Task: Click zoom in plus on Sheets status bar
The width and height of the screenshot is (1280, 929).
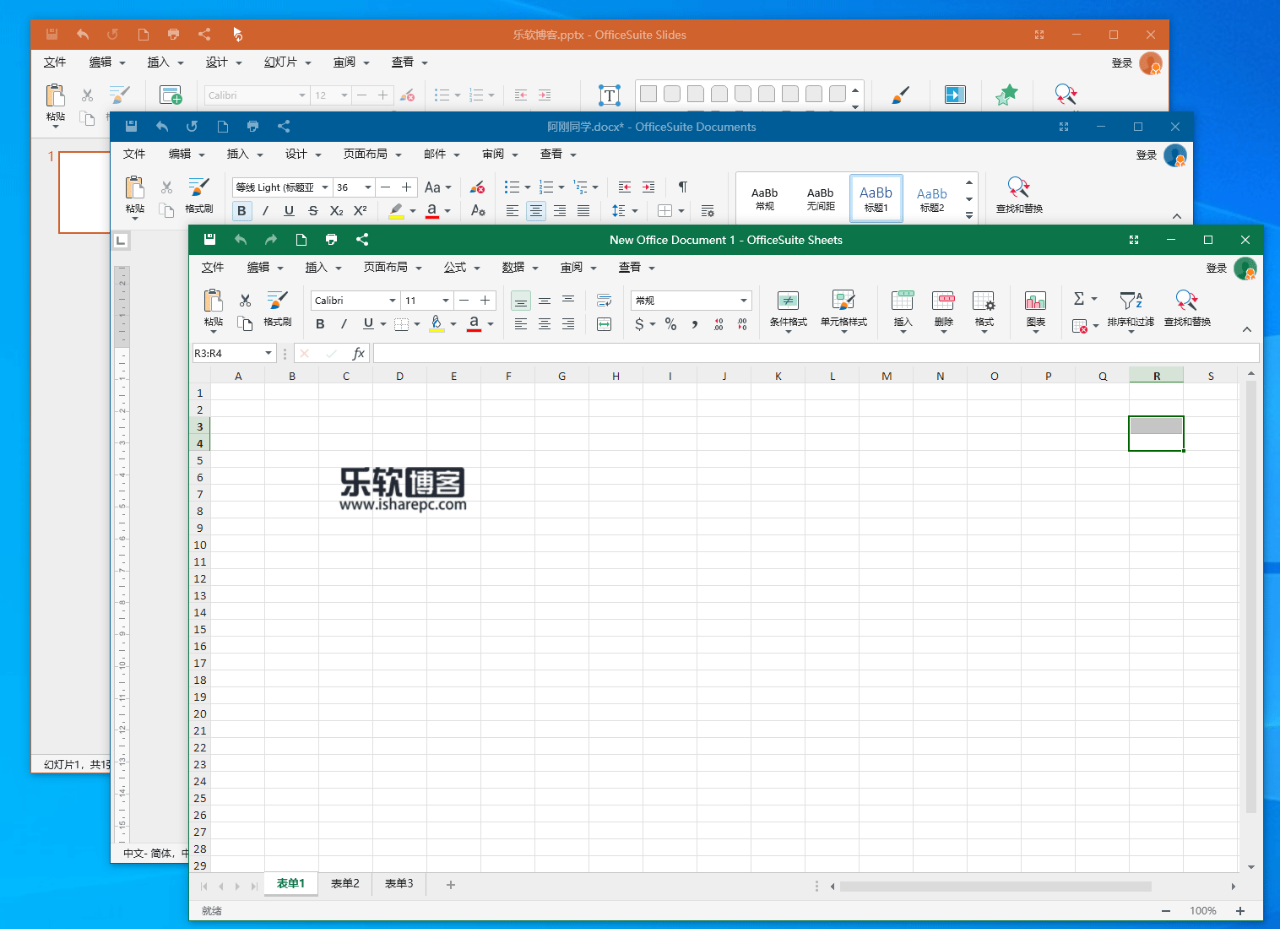Action: 1240,911
